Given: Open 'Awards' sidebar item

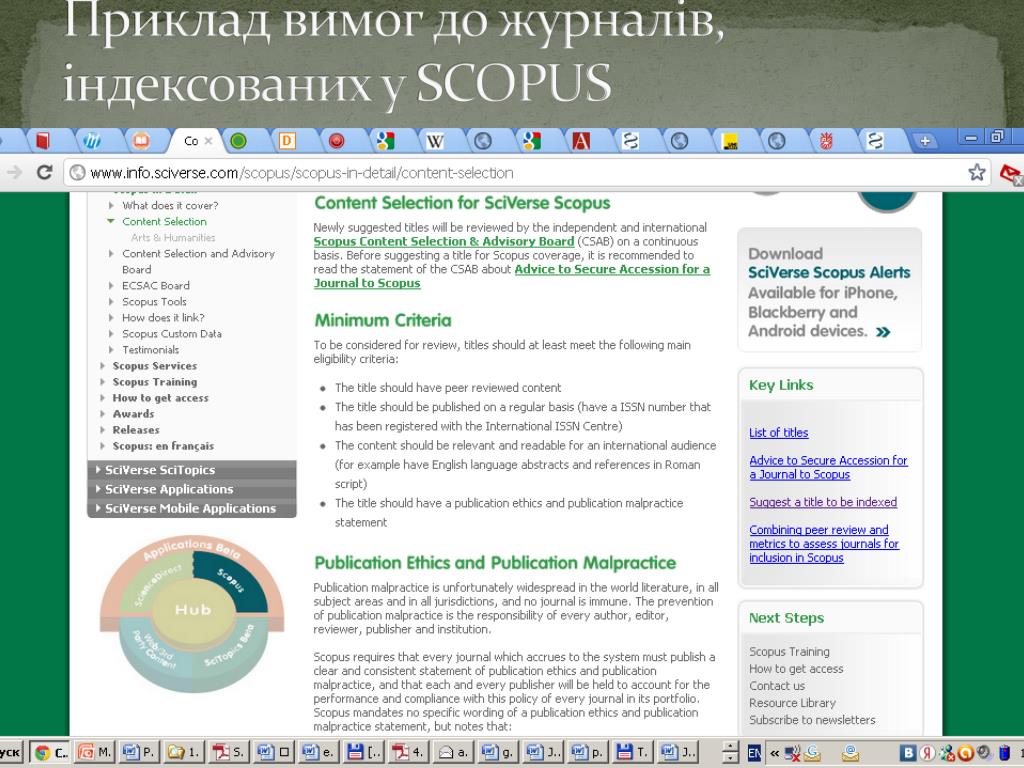Looking at the screenshot, I should point(133,414).
